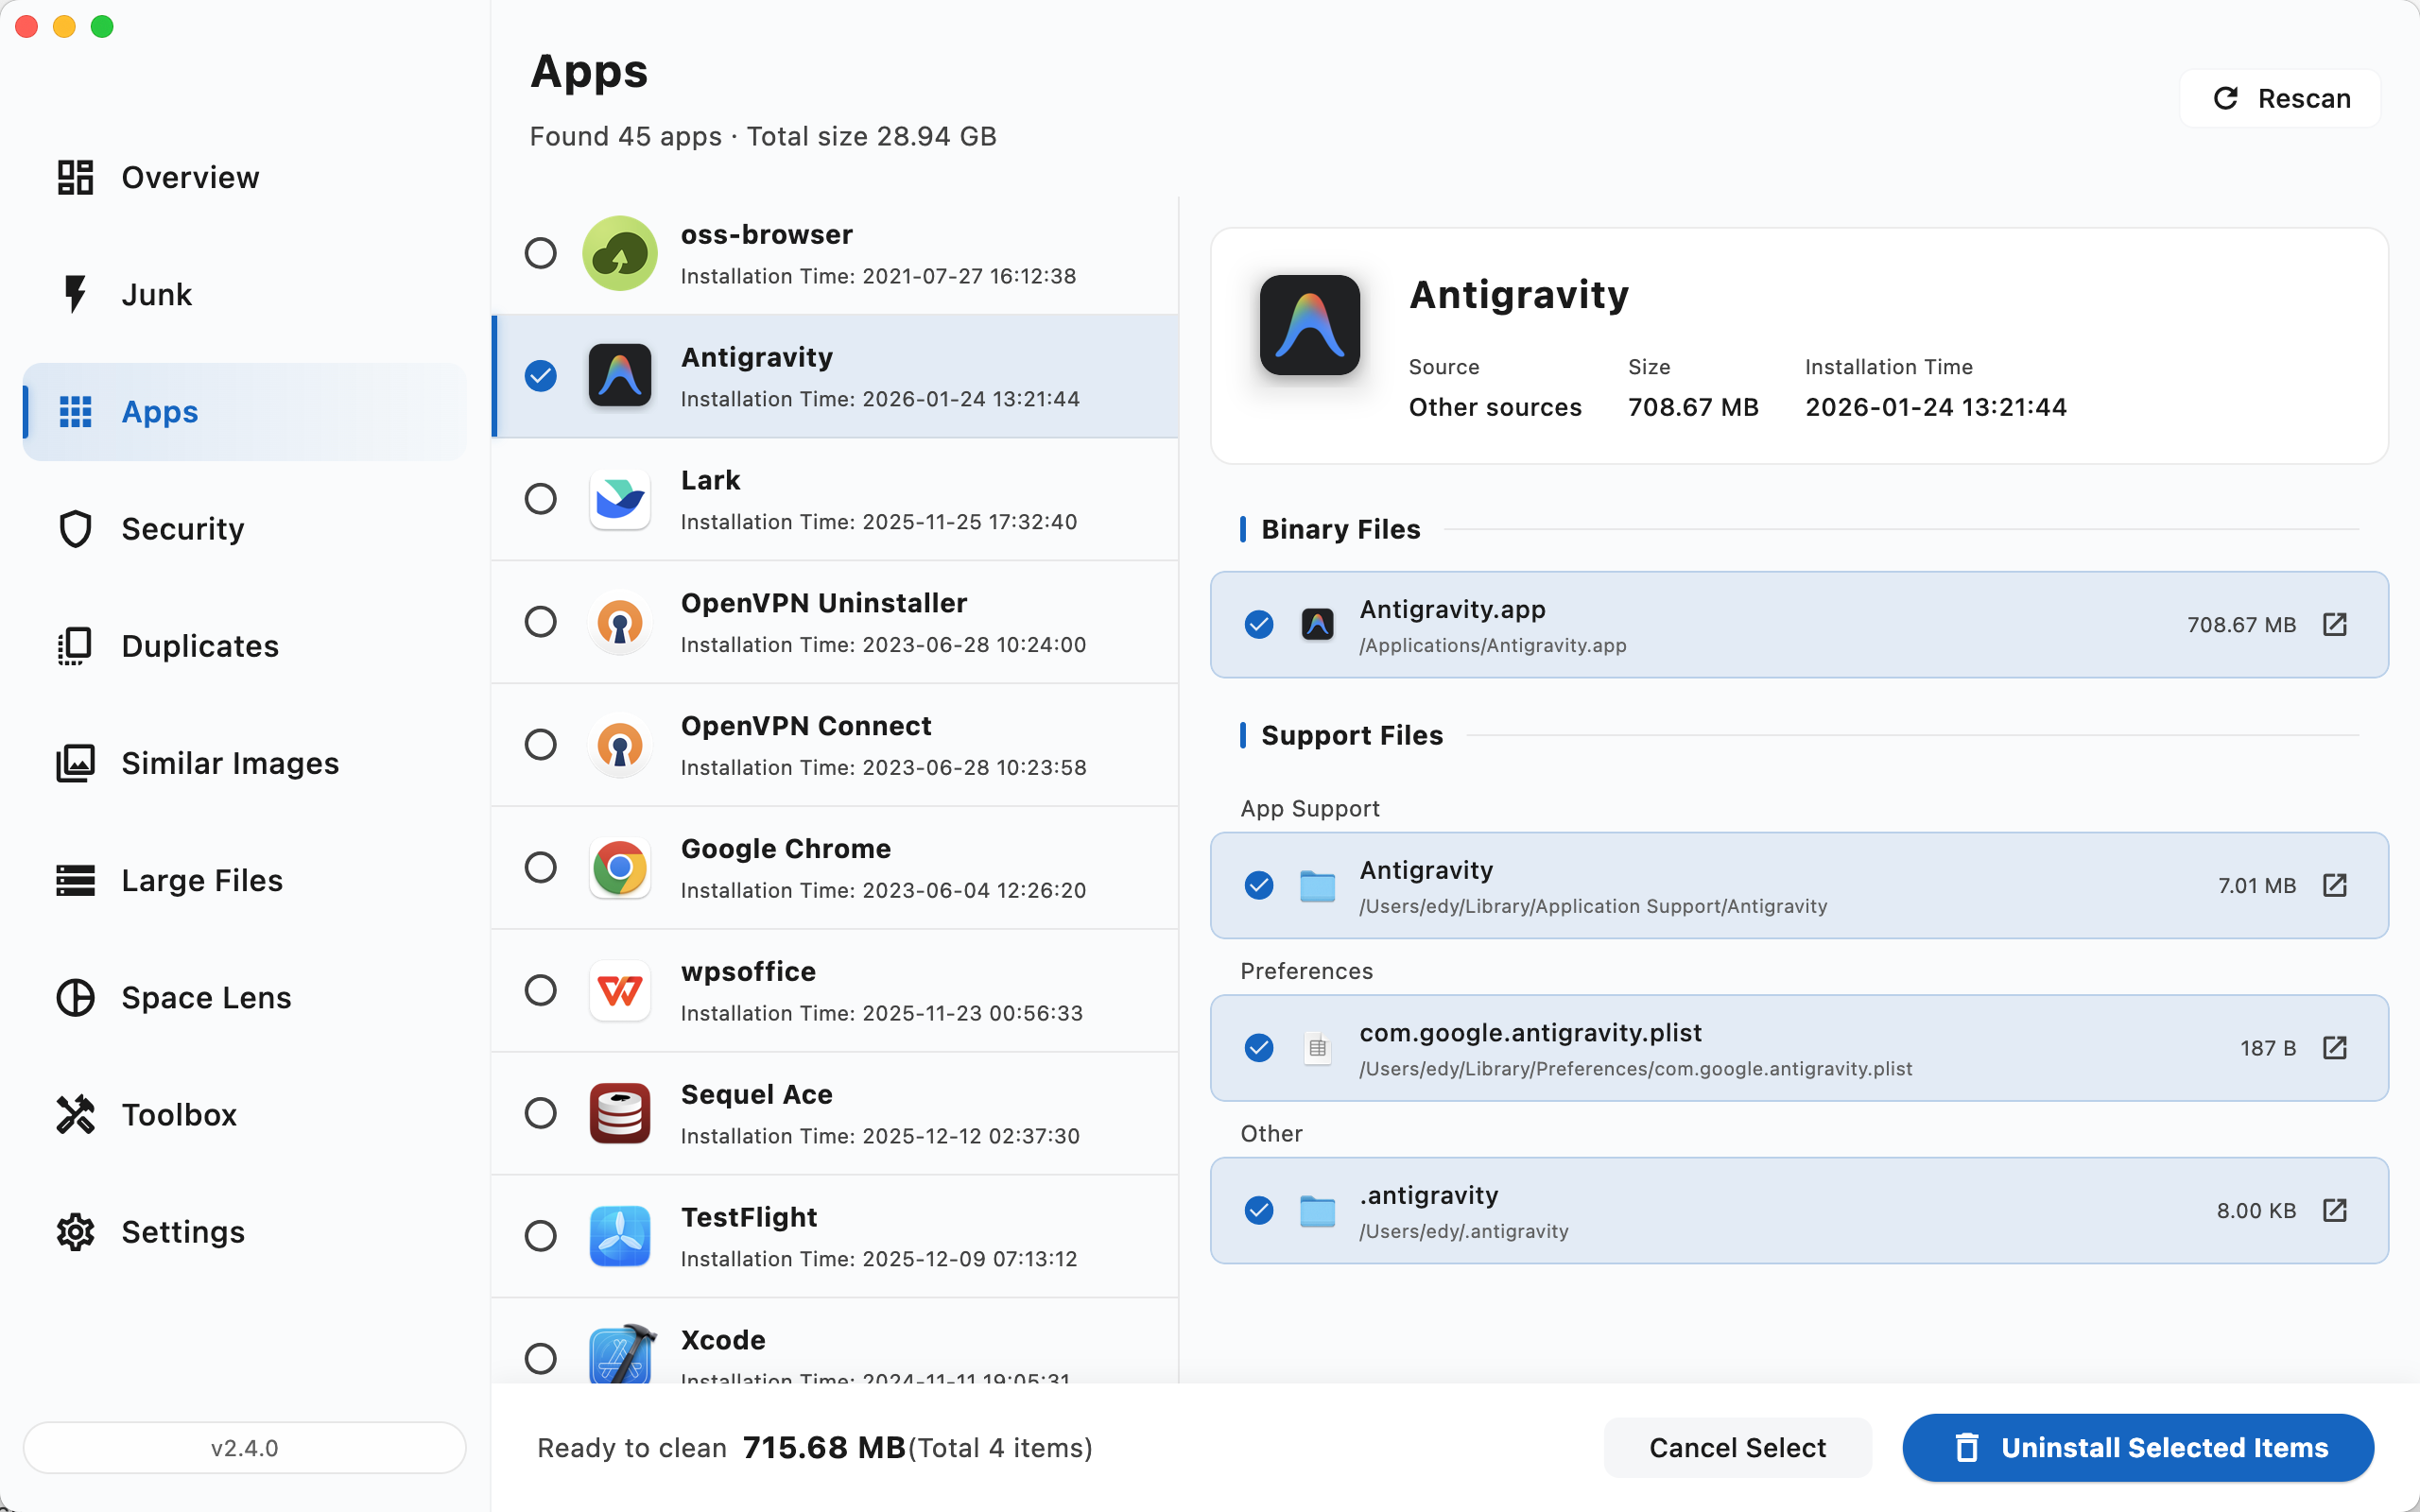Select the Apps sidebar item
Viewport: 2420px width, 1512px height.
pyautogui.click(x=244, y=411)
